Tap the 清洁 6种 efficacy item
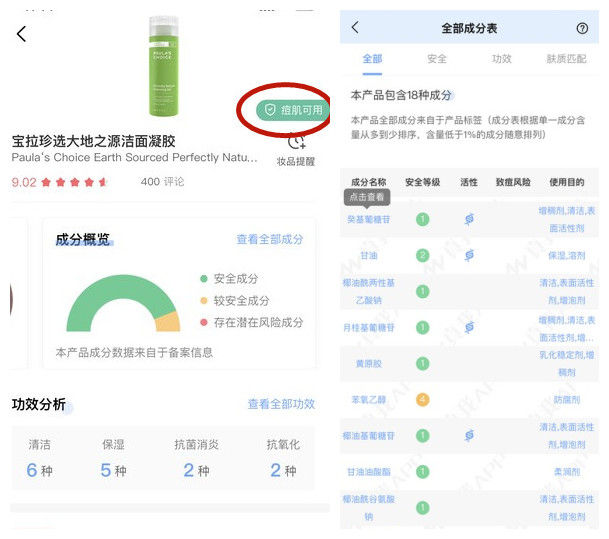609x539 pixels. pos(40,458)
